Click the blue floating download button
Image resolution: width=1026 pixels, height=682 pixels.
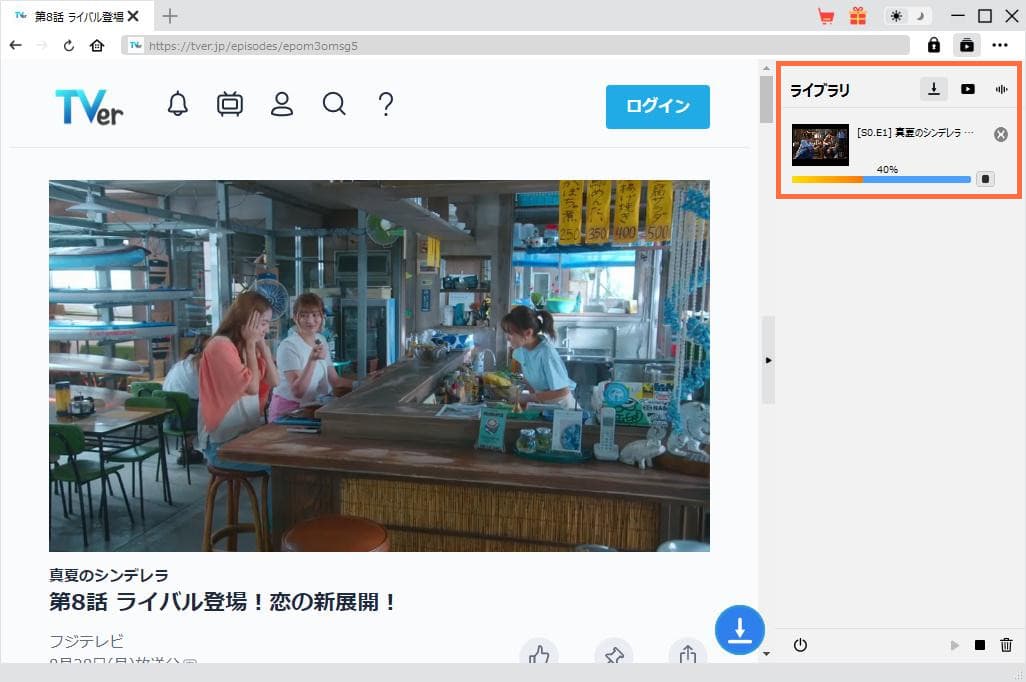coord(739,630)
